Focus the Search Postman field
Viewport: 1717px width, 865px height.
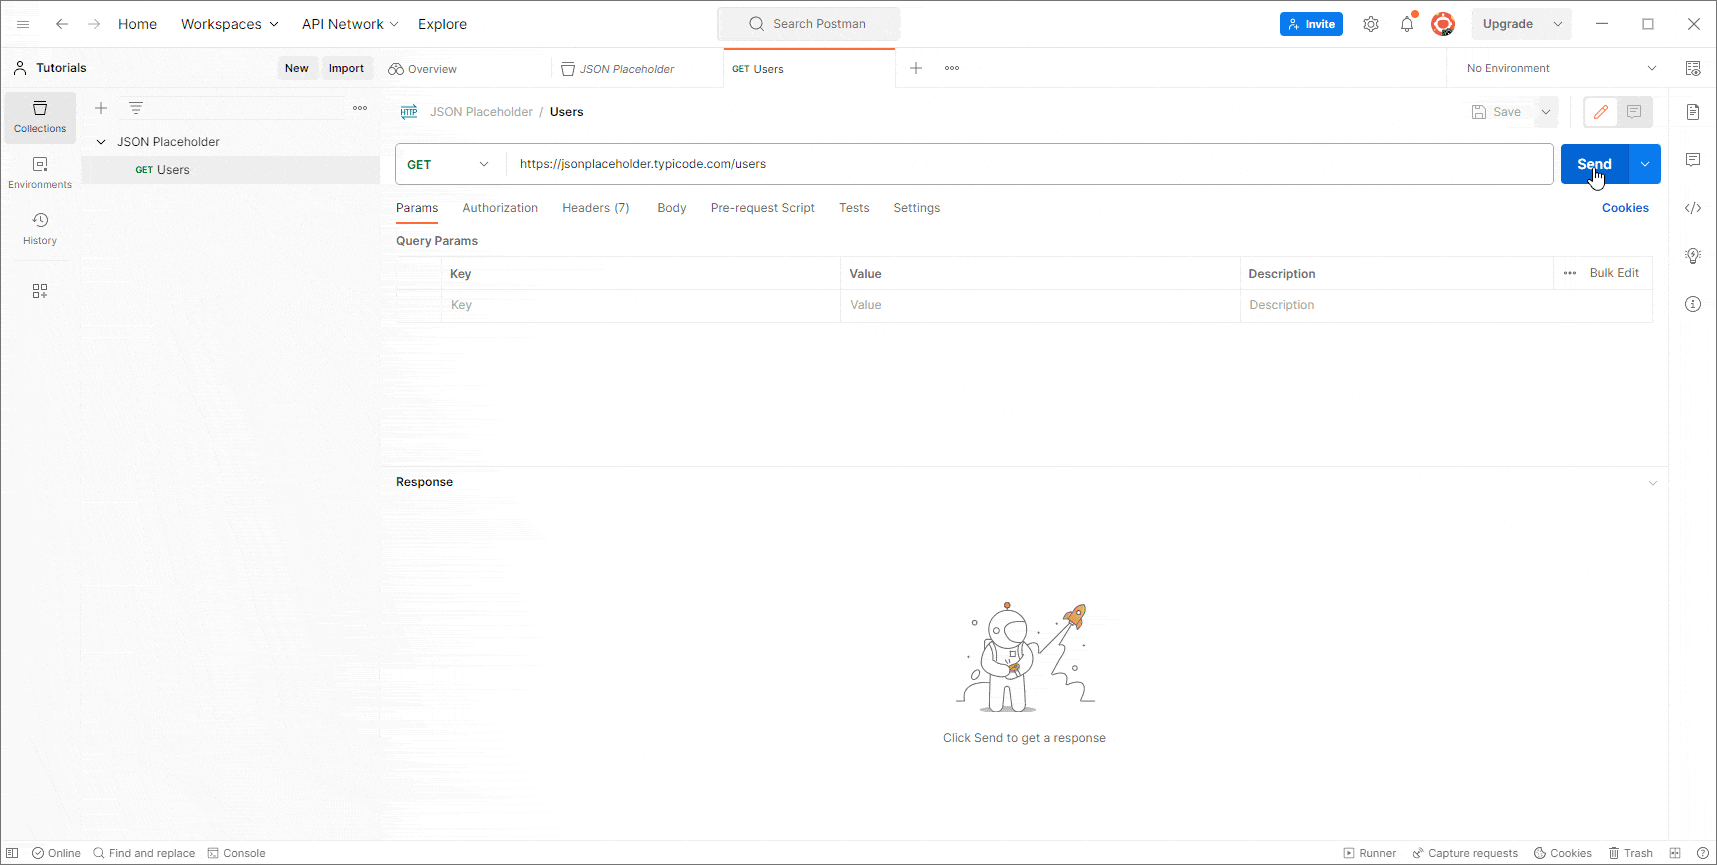point(809,24)
